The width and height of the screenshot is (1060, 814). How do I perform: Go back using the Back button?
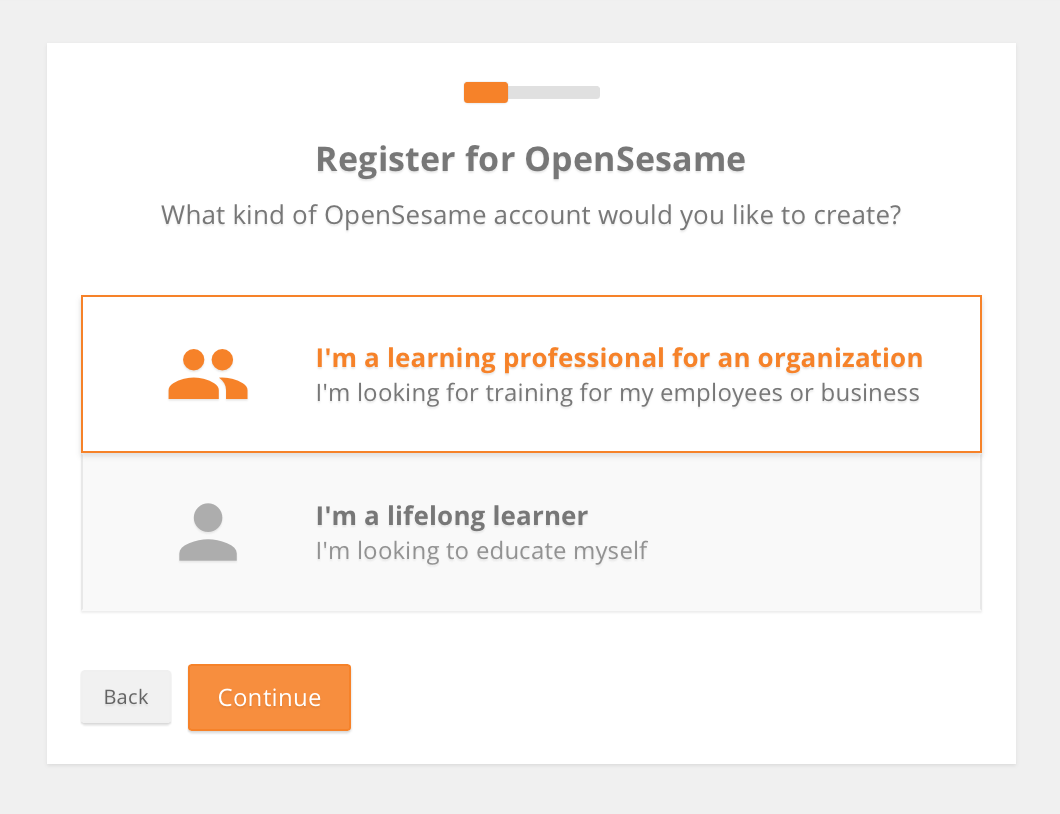[126, 697]
